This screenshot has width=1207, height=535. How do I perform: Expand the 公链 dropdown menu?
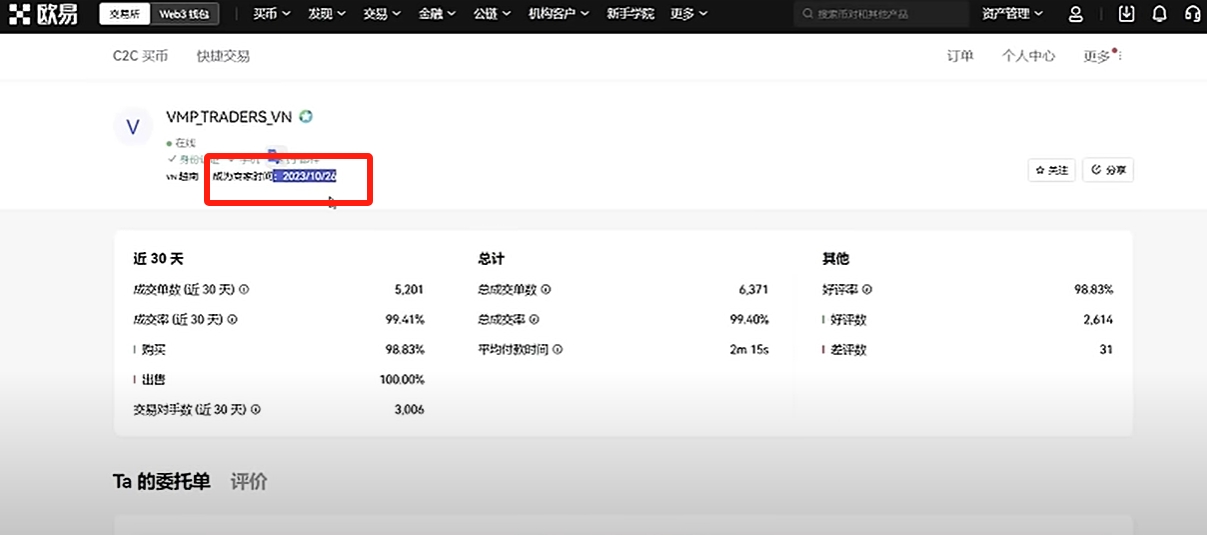click(x=491, y=14)
